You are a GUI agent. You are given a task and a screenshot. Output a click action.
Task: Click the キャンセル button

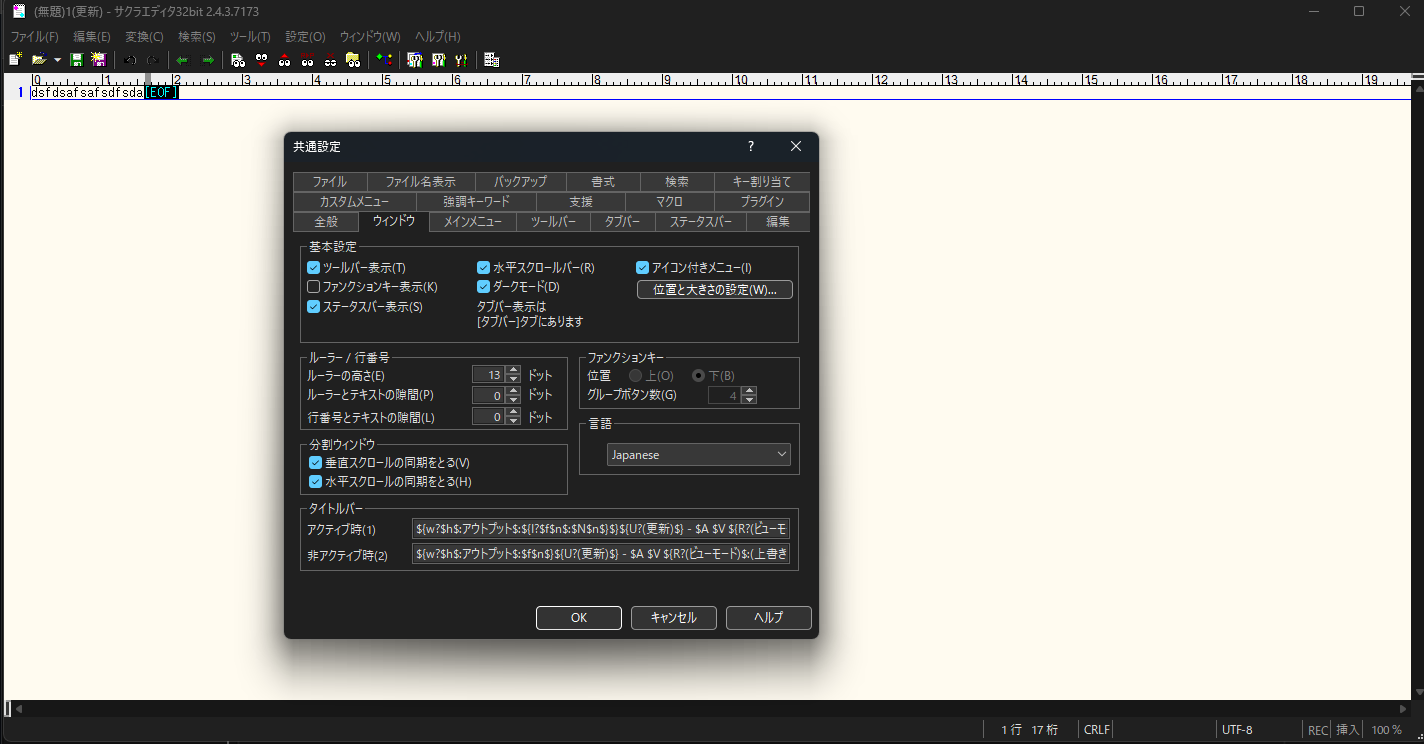click(674, 618)
